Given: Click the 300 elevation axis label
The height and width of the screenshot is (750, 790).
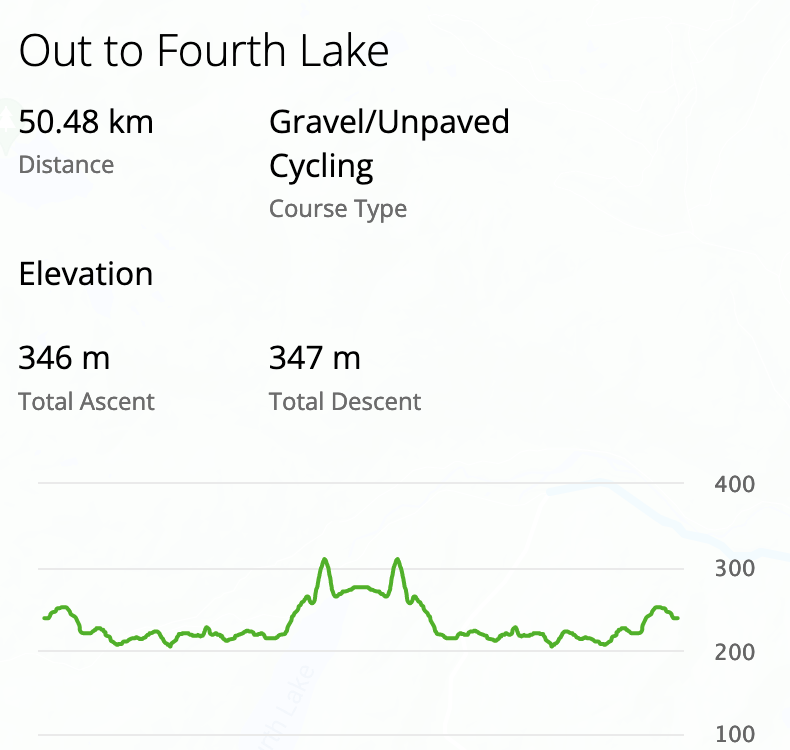Looking at the screenshot, I should (735, 568).
